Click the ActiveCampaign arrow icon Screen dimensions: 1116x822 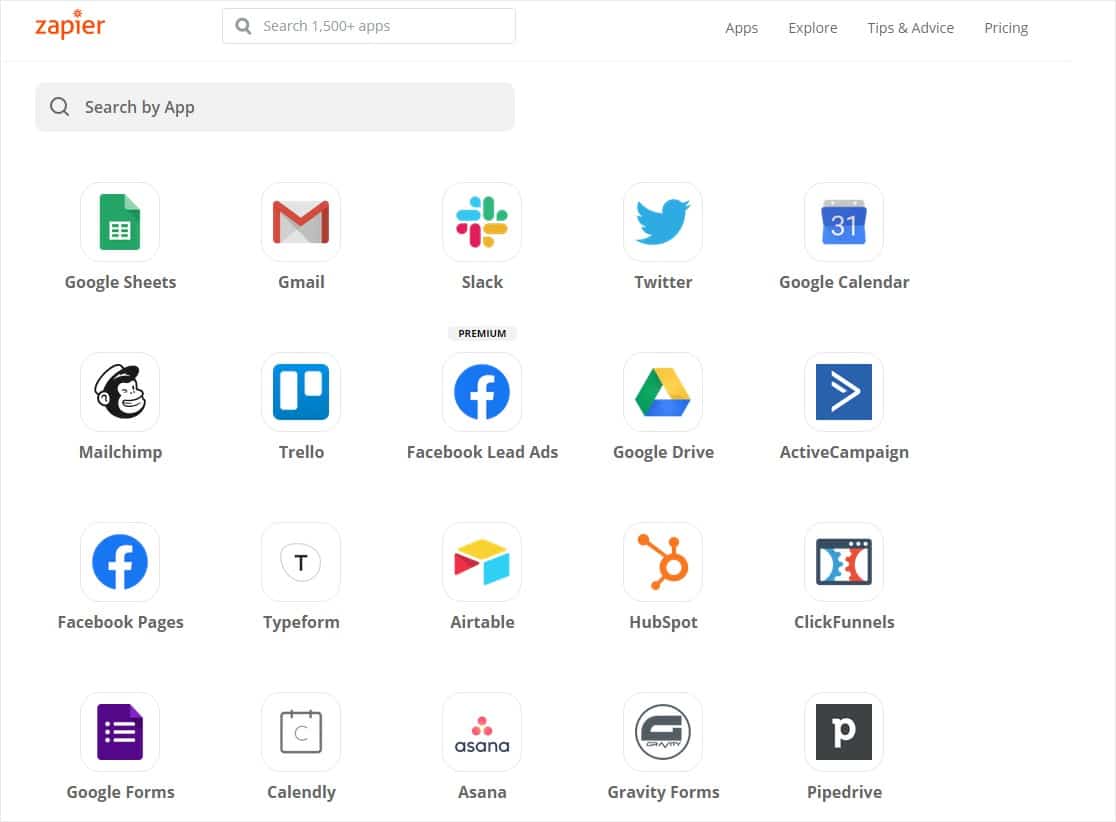[x=843, y=392]
